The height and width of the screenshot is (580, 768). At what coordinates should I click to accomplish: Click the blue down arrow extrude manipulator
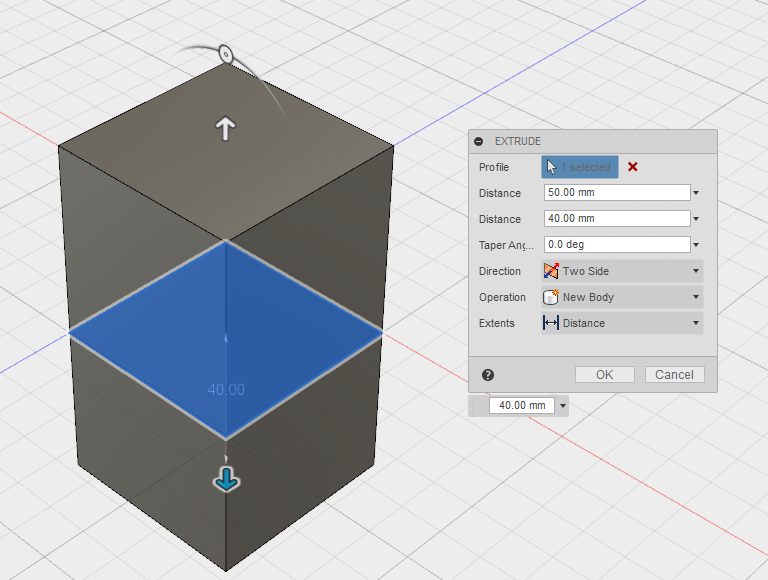pos(226,479)
